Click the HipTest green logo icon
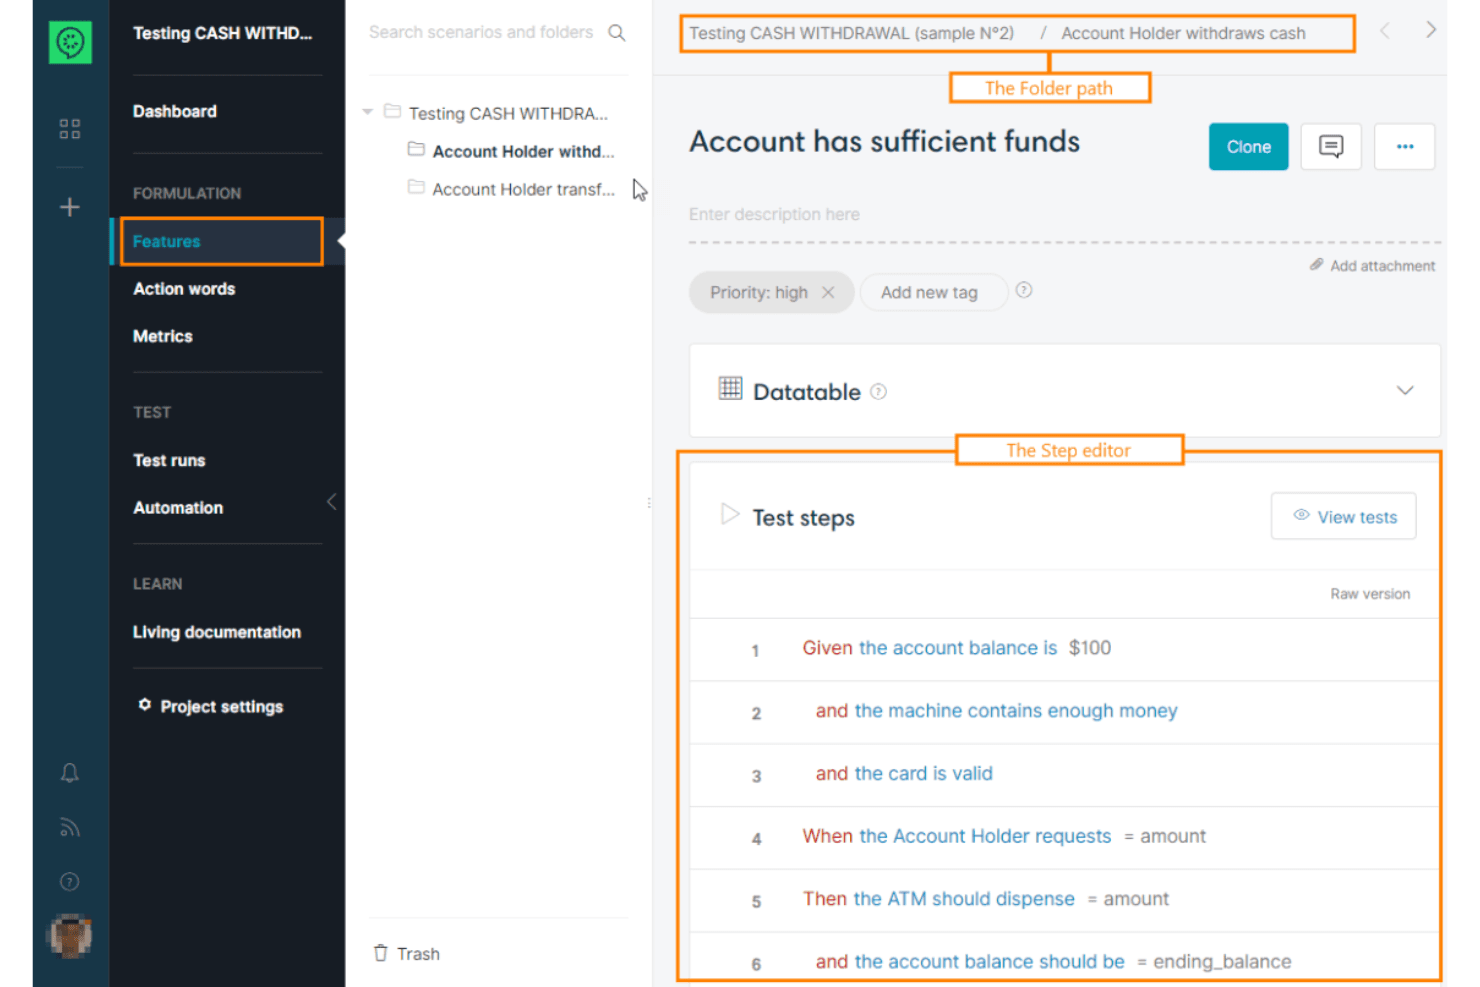Screen dimensions: 1480x987 click(70, 42)
